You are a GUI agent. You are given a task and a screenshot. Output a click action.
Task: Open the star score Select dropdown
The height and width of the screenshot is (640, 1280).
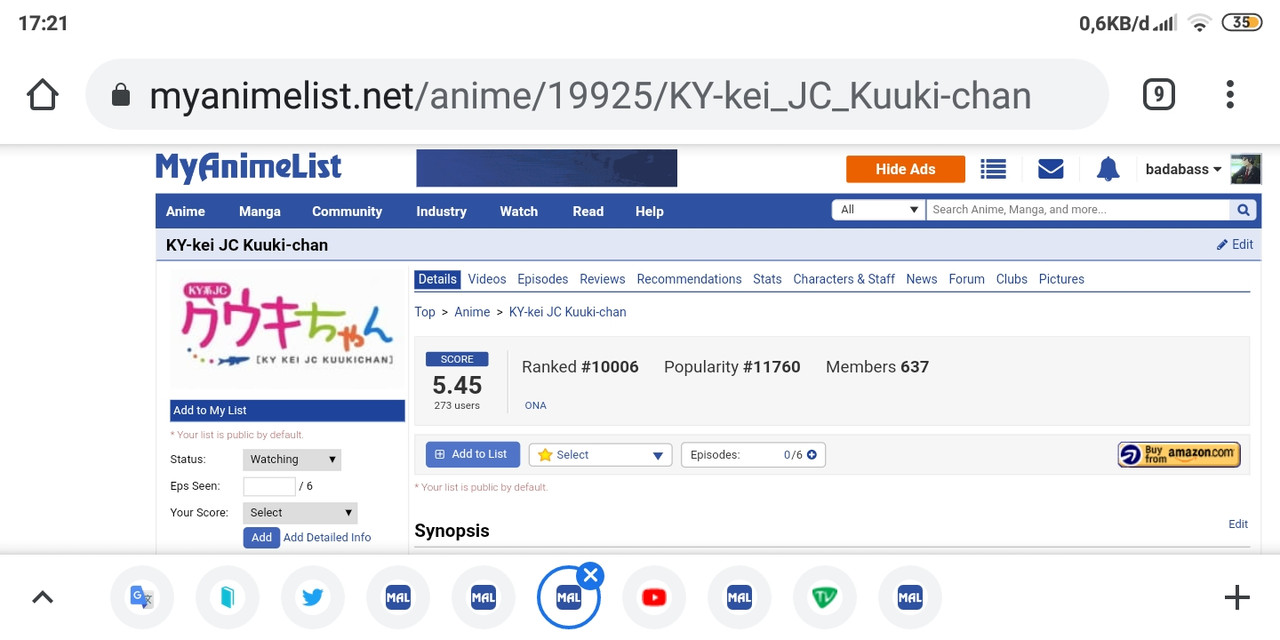click(x=601, y=455)
